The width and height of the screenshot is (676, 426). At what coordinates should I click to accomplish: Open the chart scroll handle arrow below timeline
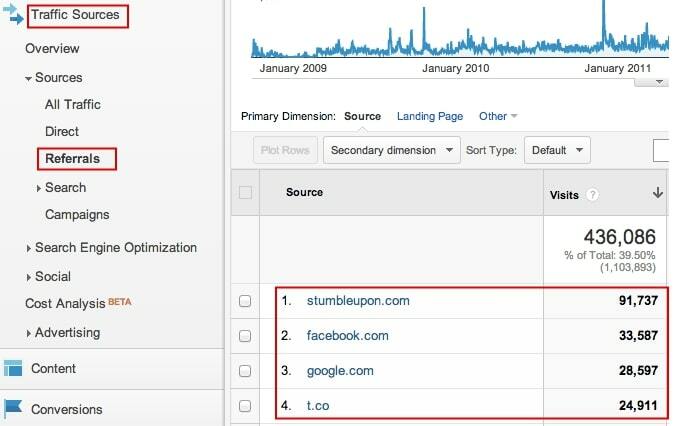tap(659, 82)
